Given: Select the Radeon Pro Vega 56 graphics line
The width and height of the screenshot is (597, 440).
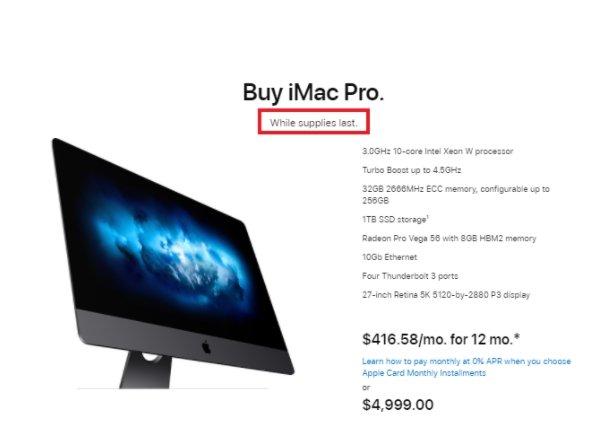Looking at the screenshot, I should 449,238.
